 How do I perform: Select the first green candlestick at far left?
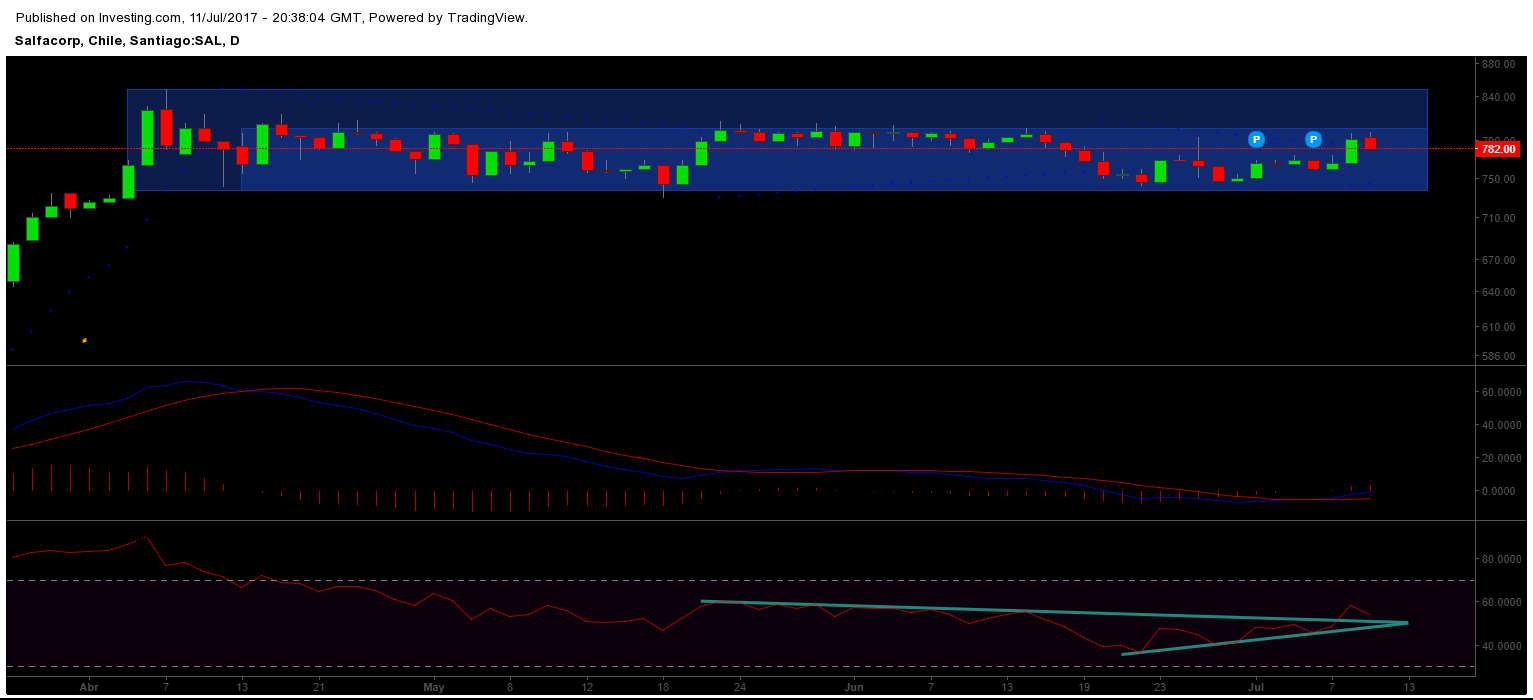[13, 263]
